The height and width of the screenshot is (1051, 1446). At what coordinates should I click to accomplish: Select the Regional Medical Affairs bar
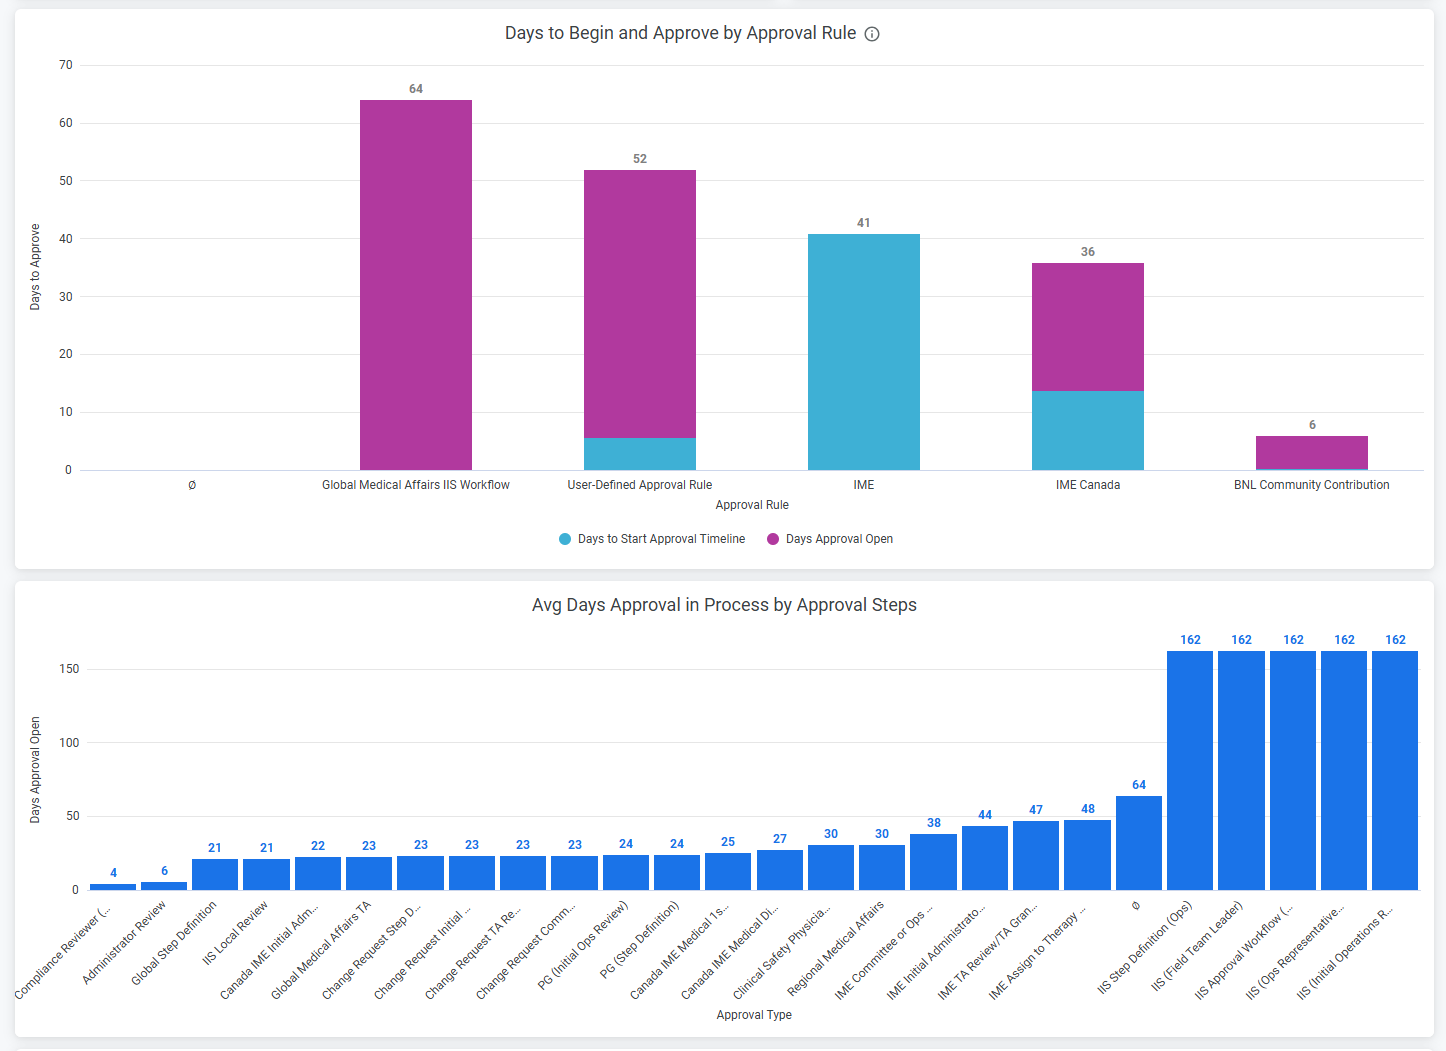tap(882, 868)
